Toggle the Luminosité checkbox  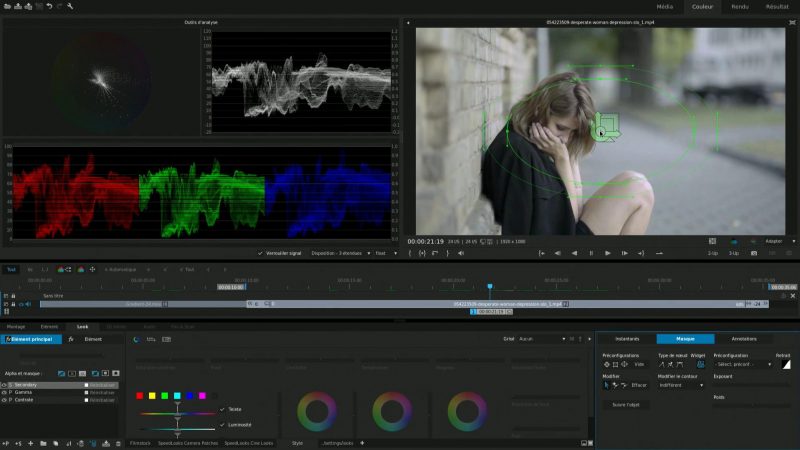pyautogui.click(x=222, y=424)
